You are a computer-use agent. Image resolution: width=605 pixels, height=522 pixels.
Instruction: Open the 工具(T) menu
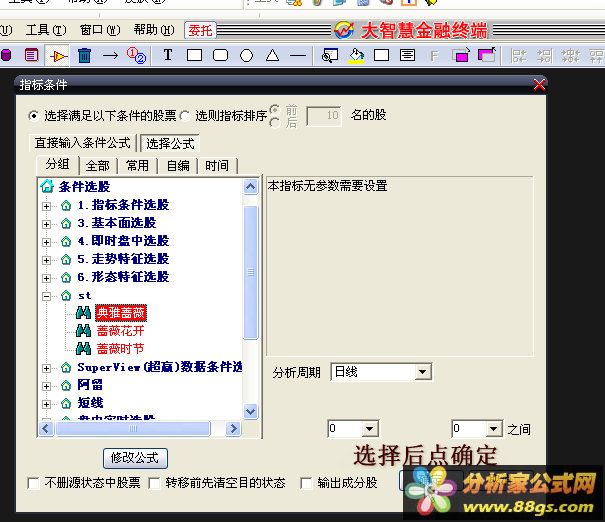point(46,30)
